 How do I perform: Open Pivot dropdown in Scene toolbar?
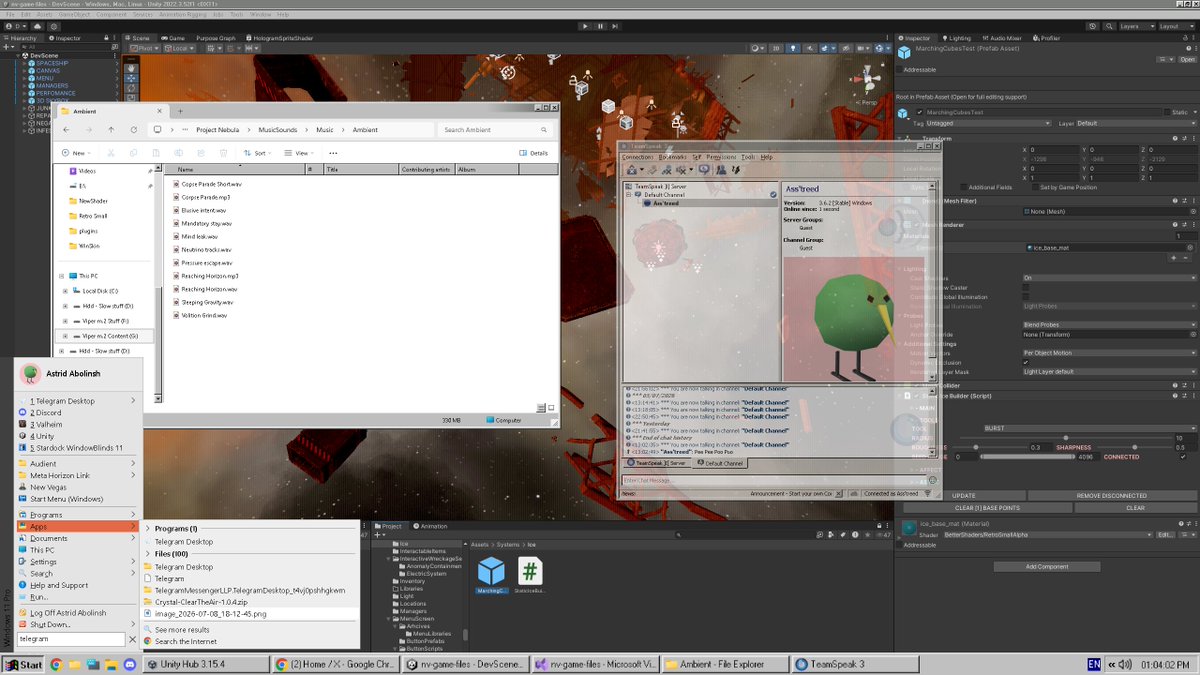(144, 48)
